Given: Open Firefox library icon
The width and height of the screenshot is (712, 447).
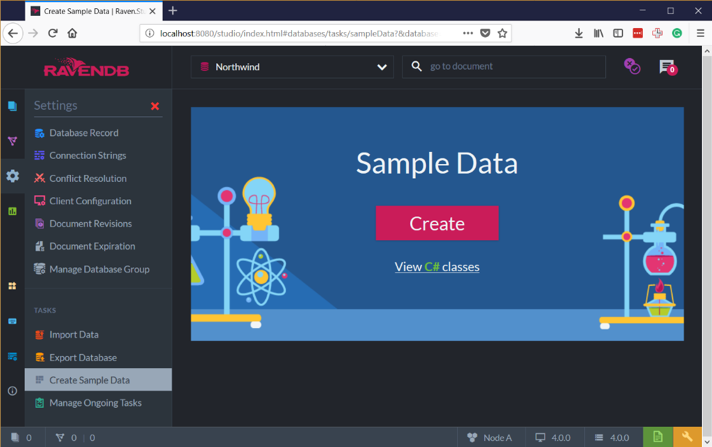Looking at the screenshot, I should click(598, 33).
